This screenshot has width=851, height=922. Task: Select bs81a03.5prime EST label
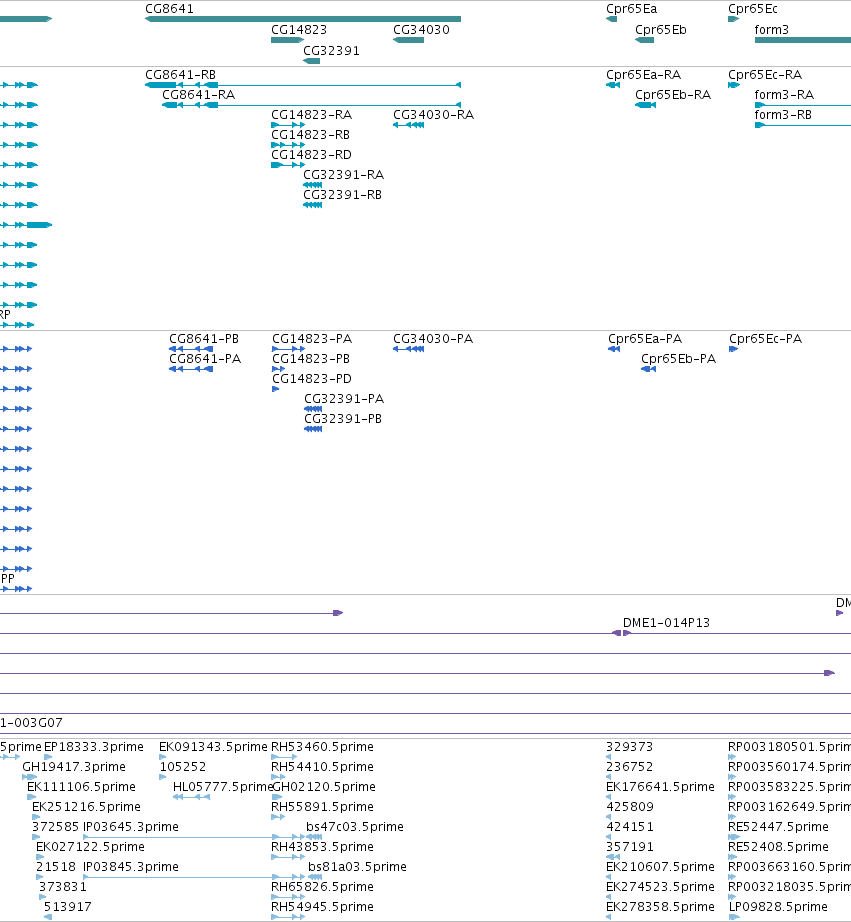tap(358, 867)
